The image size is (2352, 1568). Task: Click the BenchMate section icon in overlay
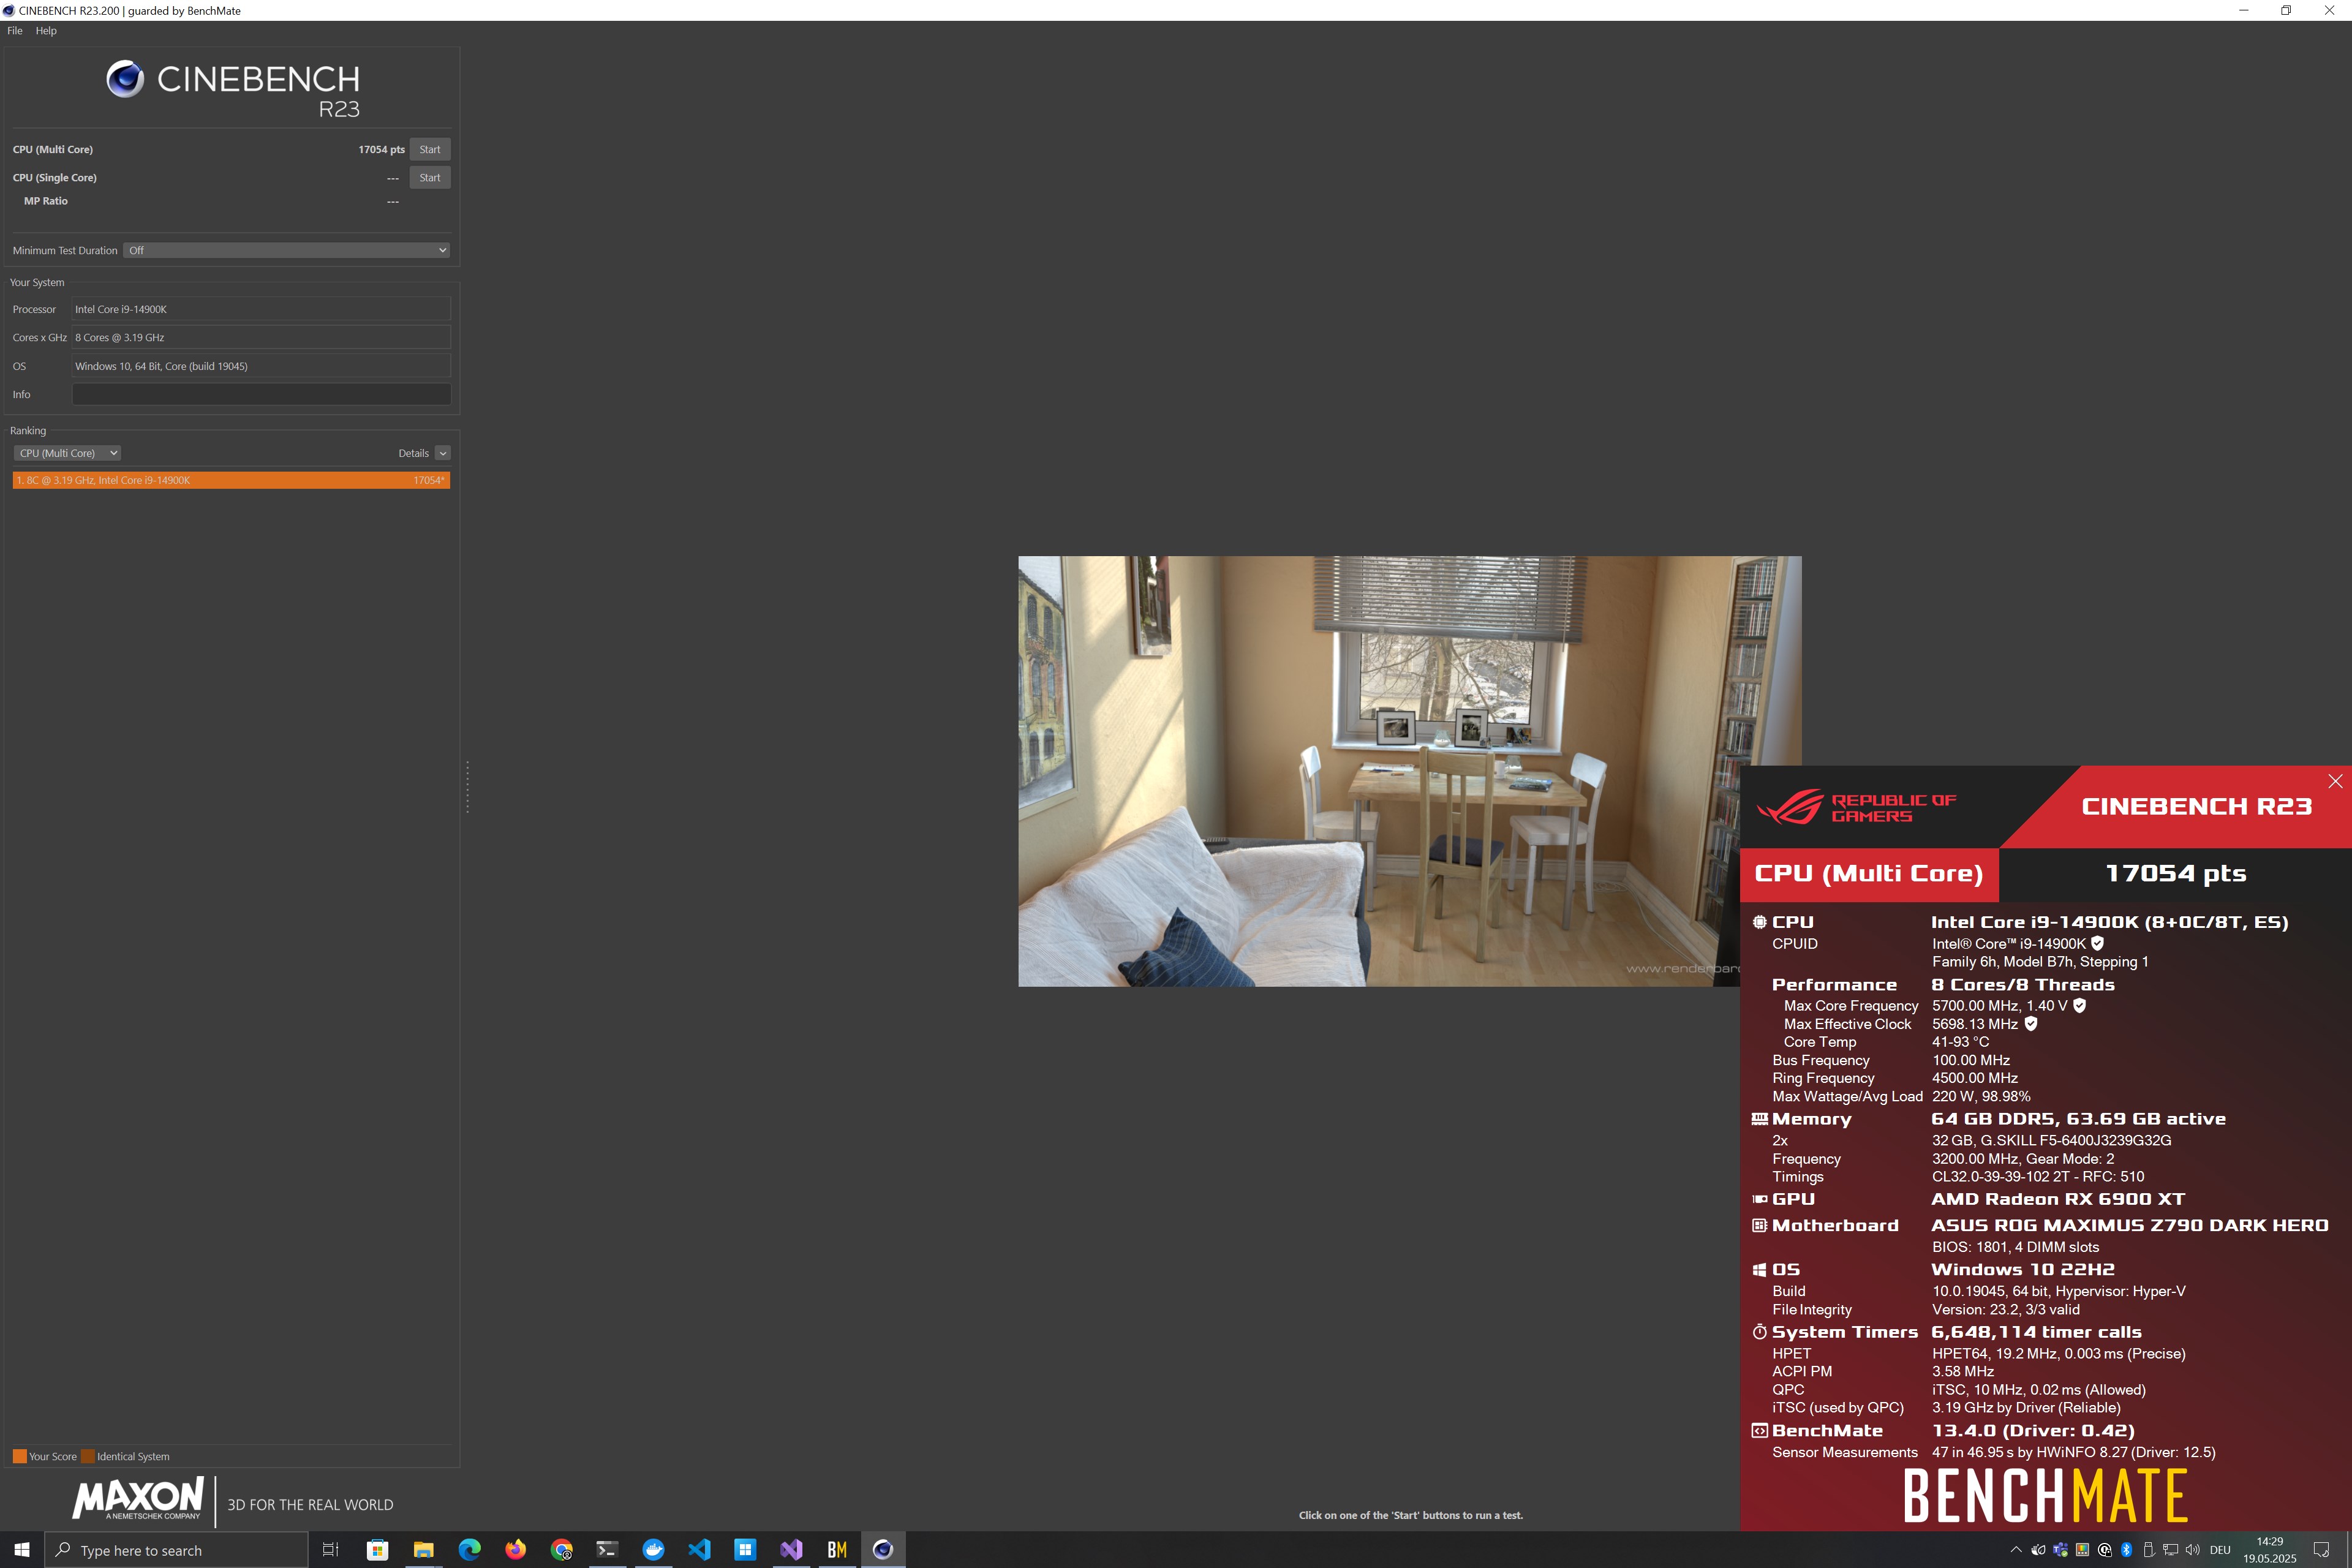tap(1759, 1431)
